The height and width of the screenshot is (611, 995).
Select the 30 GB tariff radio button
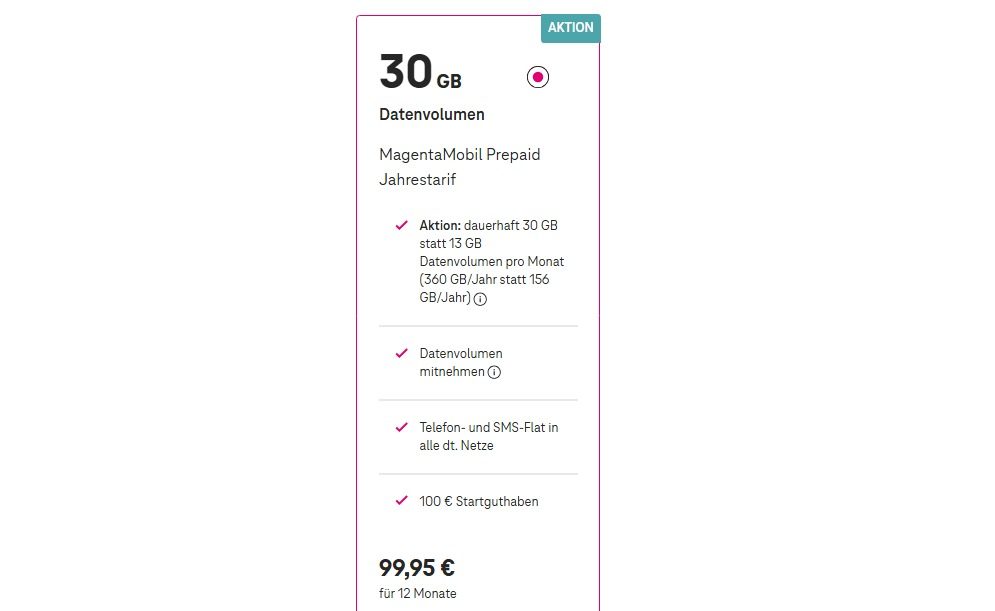[538, 77]
